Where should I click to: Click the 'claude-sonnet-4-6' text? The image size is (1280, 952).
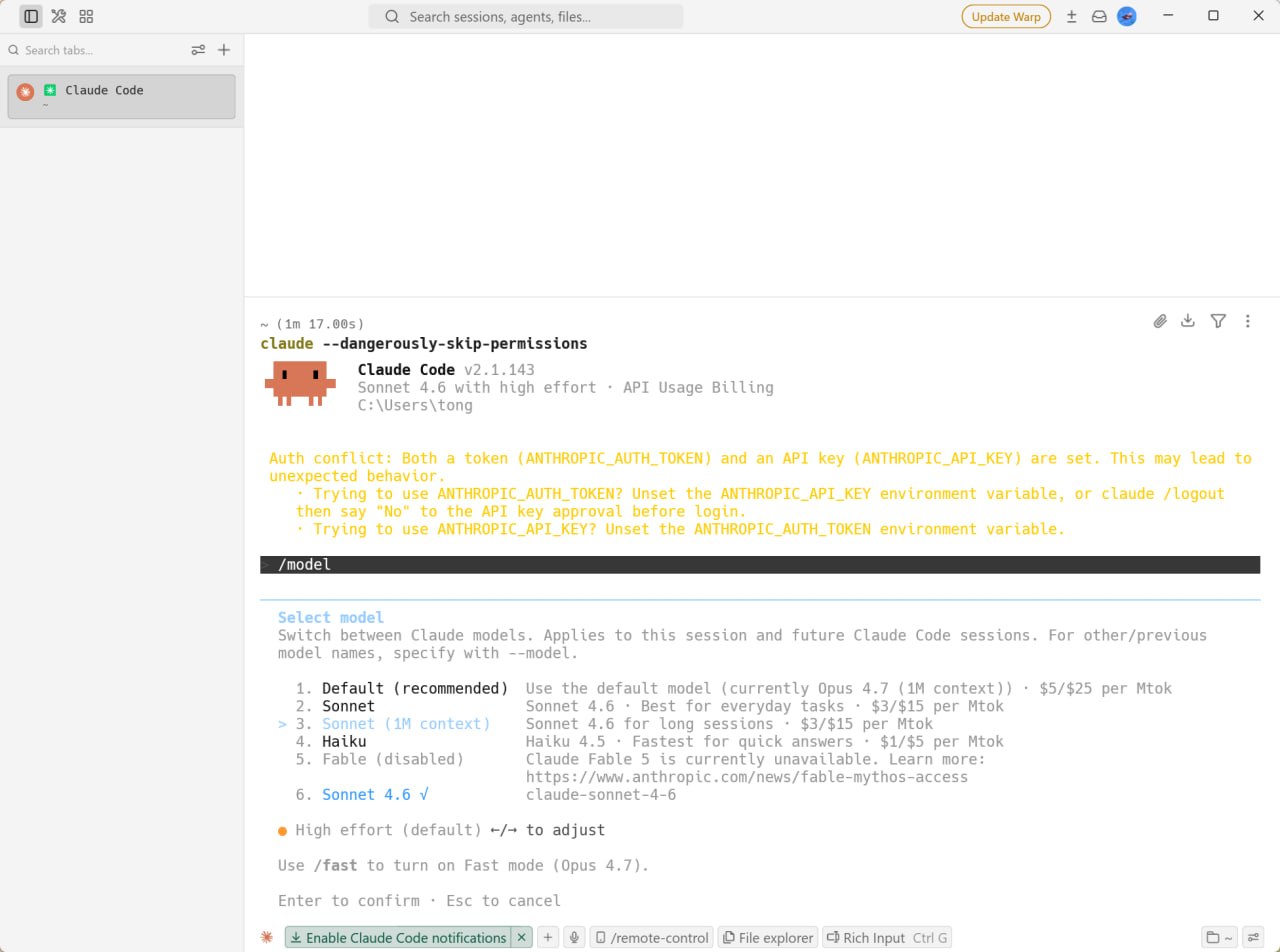click(x=601, y=795)
